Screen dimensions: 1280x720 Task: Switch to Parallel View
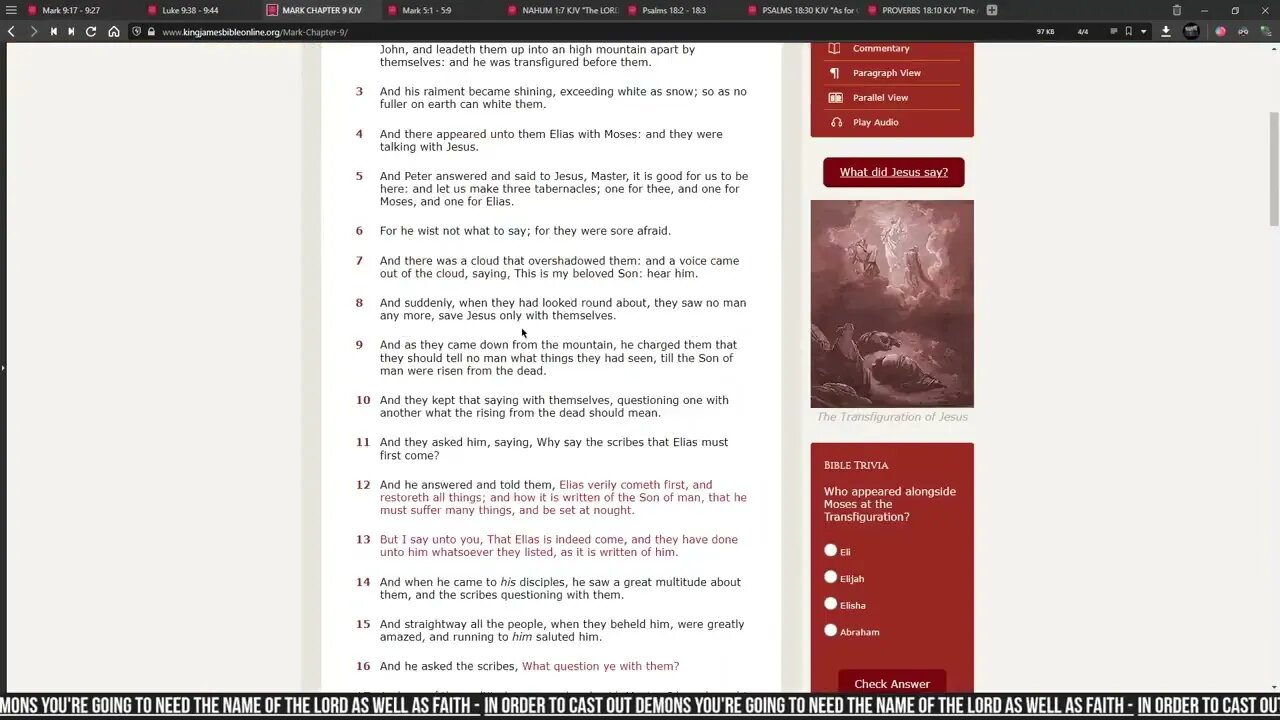click(x=880, y=97)
